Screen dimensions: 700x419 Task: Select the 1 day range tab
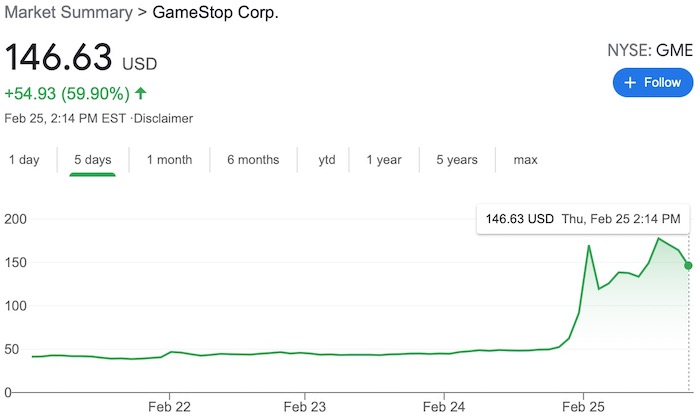pos(24,160)
